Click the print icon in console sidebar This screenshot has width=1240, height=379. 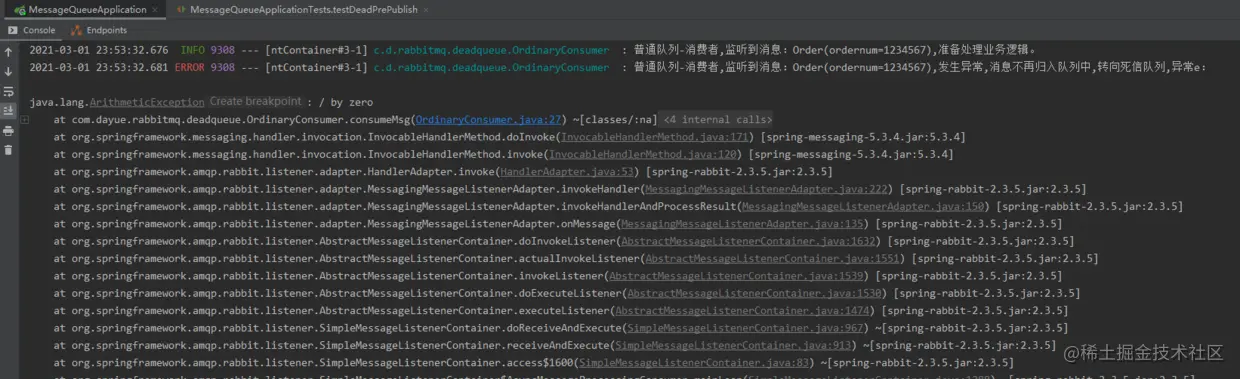pos(9,130)
